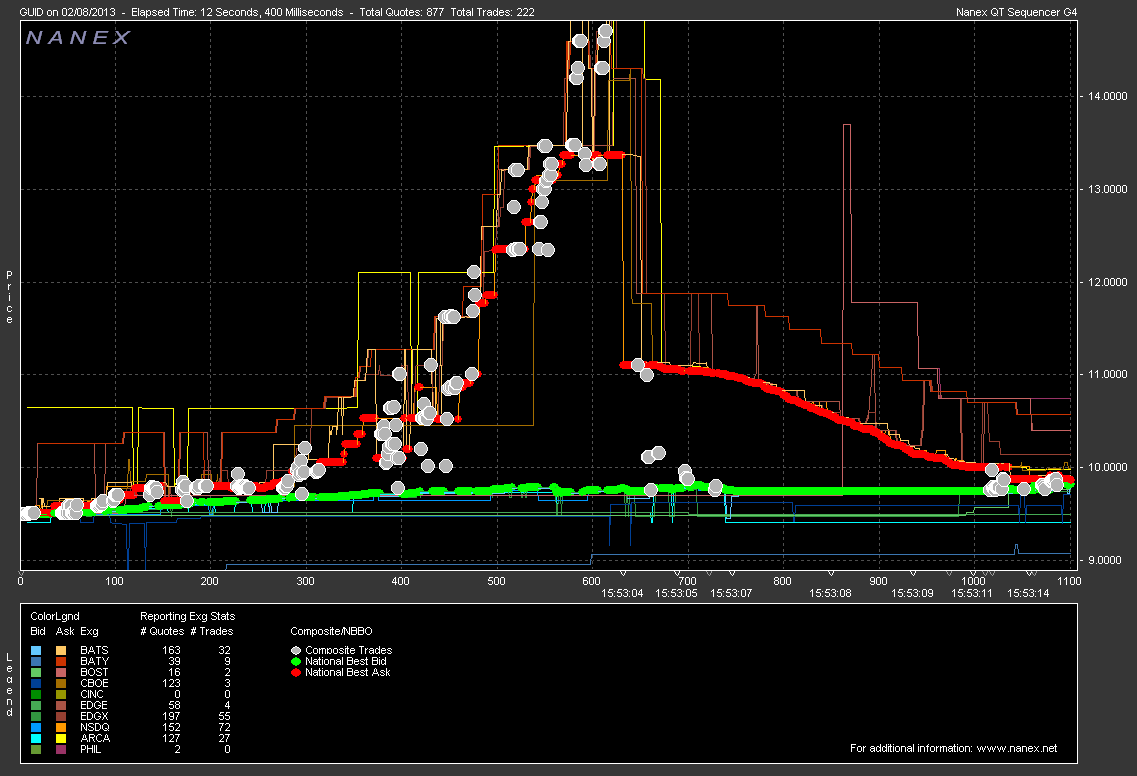Click the ARCA trade count 27
1137x776 pixels.
(x=224, y=738)
